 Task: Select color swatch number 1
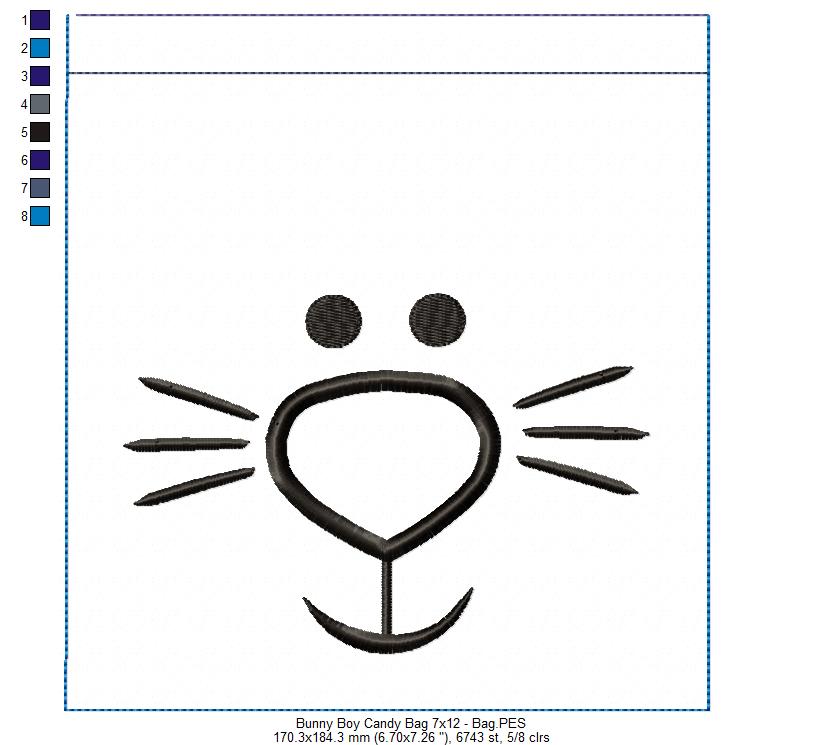point(40,19)
